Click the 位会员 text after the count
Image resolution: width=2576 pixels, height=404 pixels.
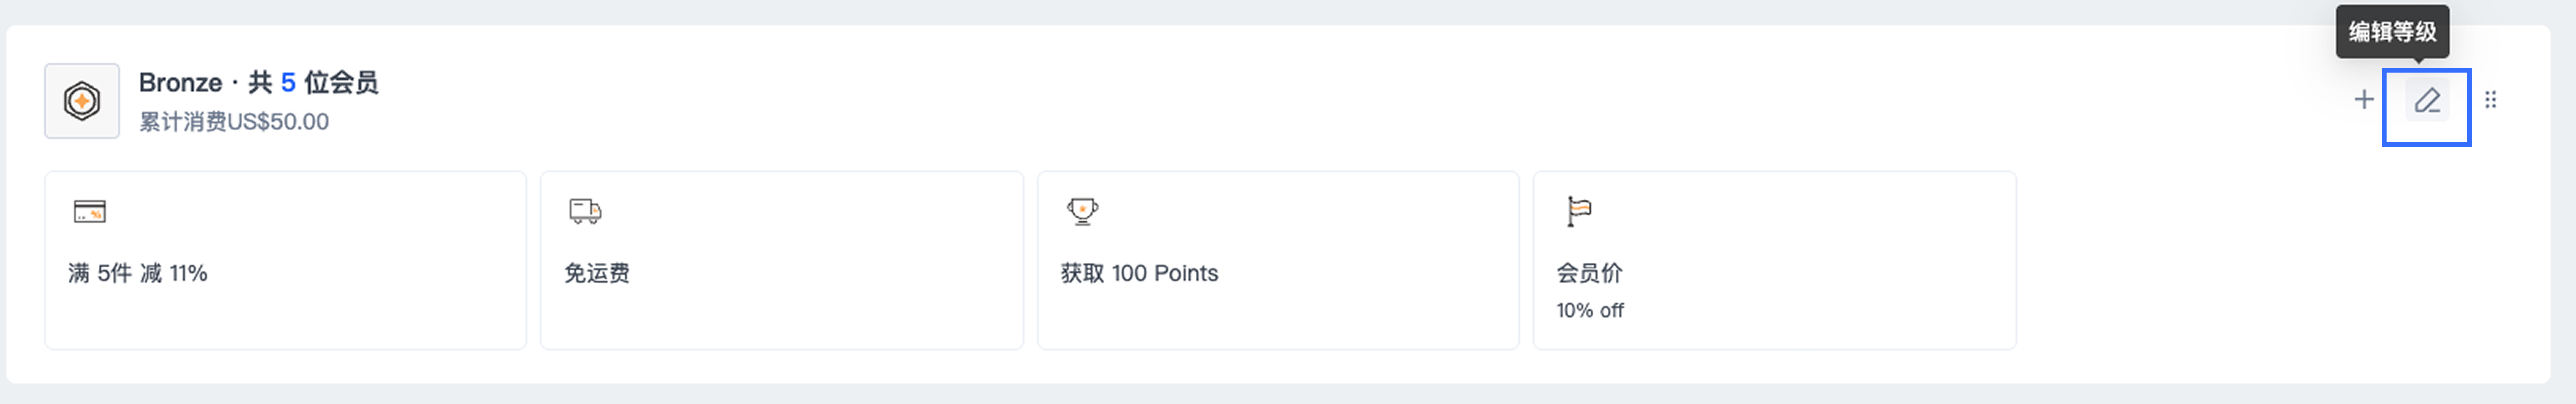[x=341, y=82]
